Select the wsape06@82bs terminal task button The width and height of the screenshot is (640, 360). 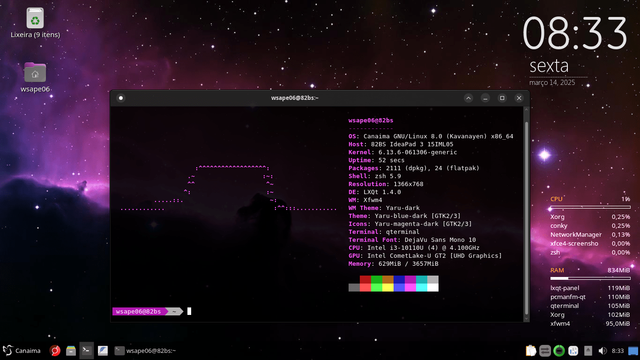point(146,351)
